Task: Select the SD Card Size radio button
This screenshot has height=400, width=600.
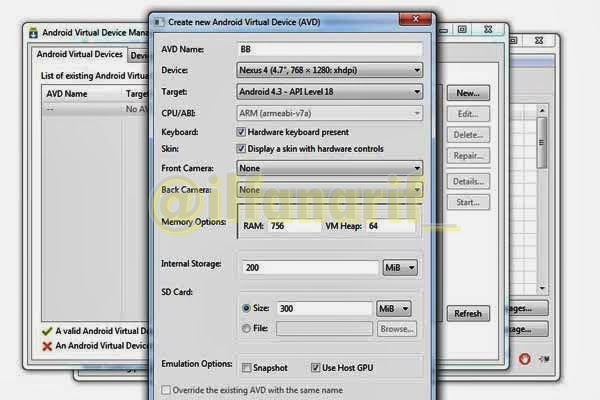Action: pos(246,309)
